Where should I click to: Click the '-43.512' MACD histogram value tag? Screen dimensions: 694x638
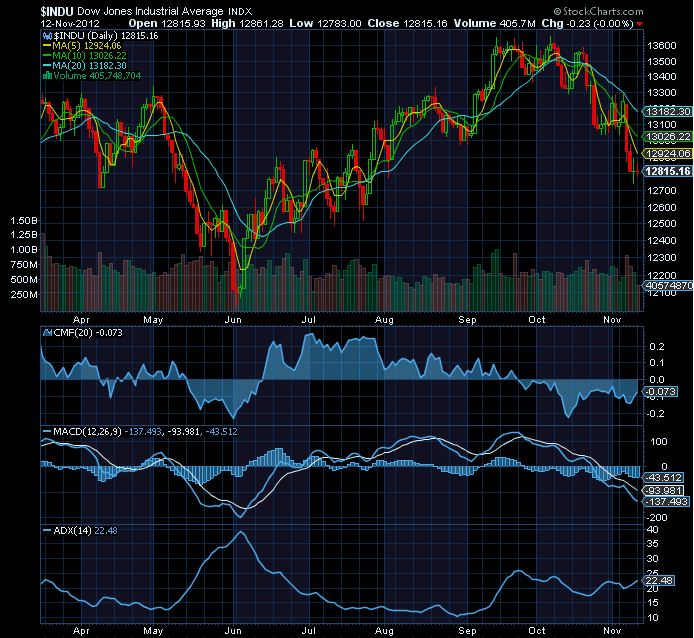[663, 478]
